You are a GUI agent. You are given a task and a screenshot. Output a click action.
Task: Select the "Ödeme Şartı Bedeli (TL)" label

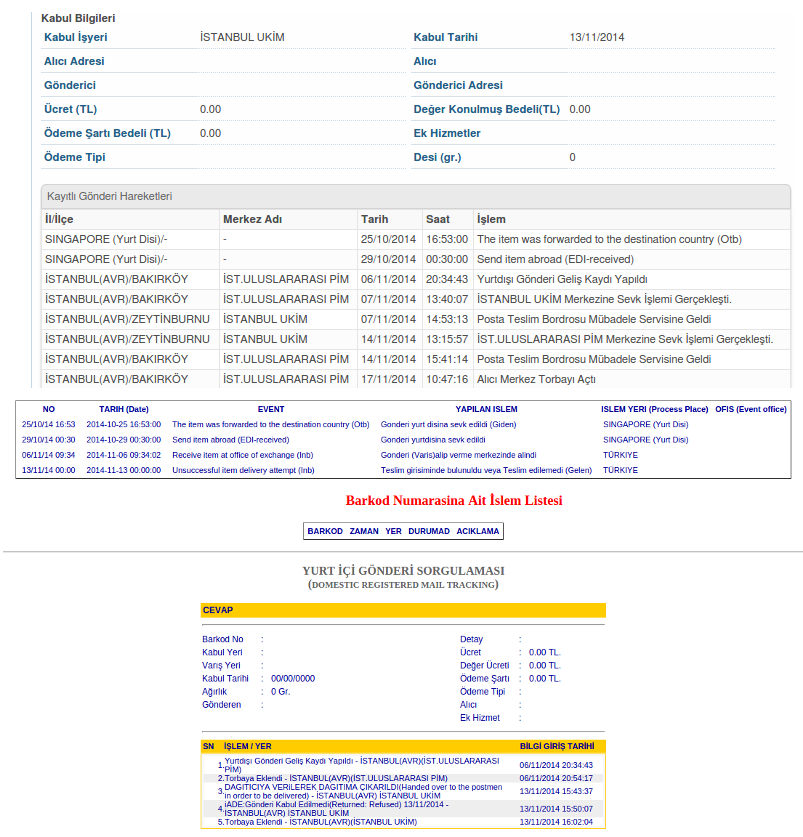click(107, 133)
